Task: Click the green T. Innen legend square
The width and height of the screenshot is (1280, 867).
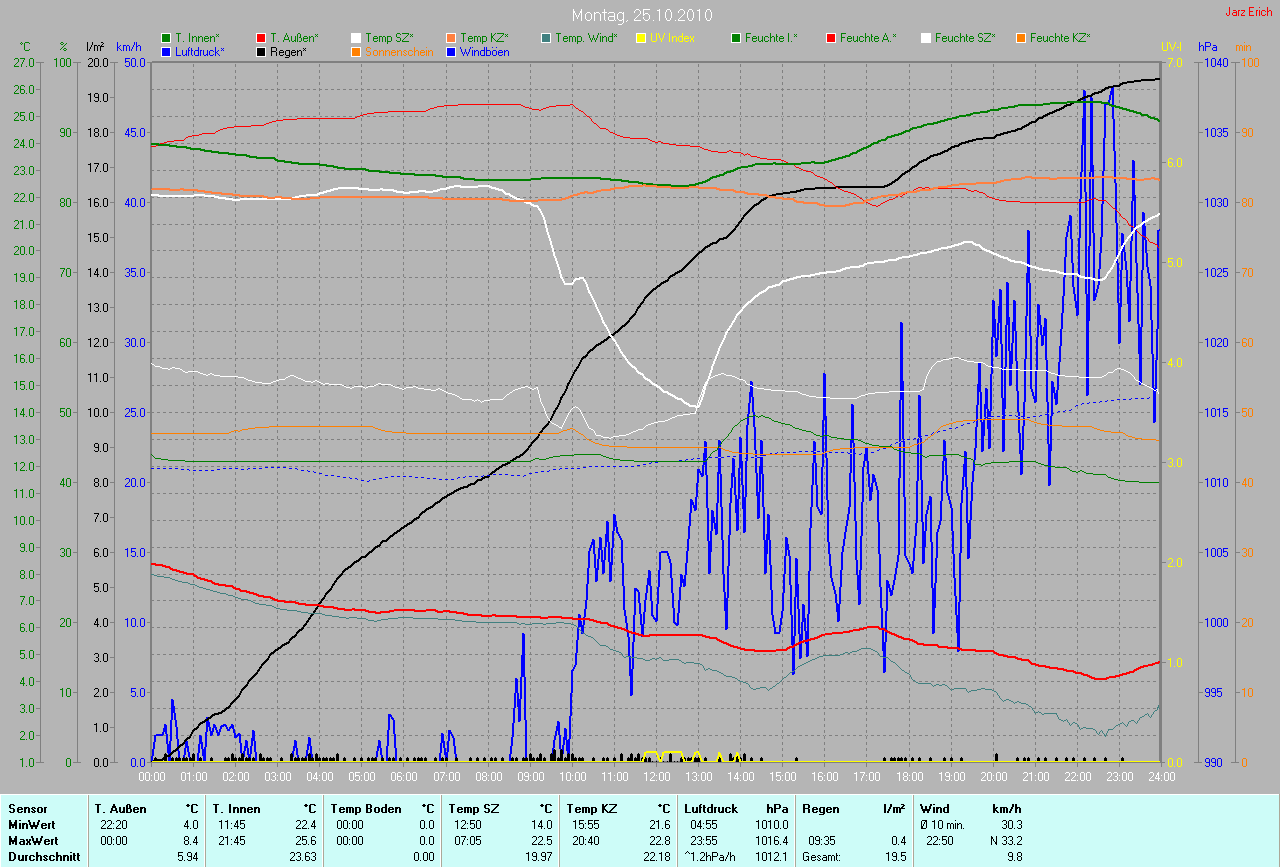Action: (166, 38)
